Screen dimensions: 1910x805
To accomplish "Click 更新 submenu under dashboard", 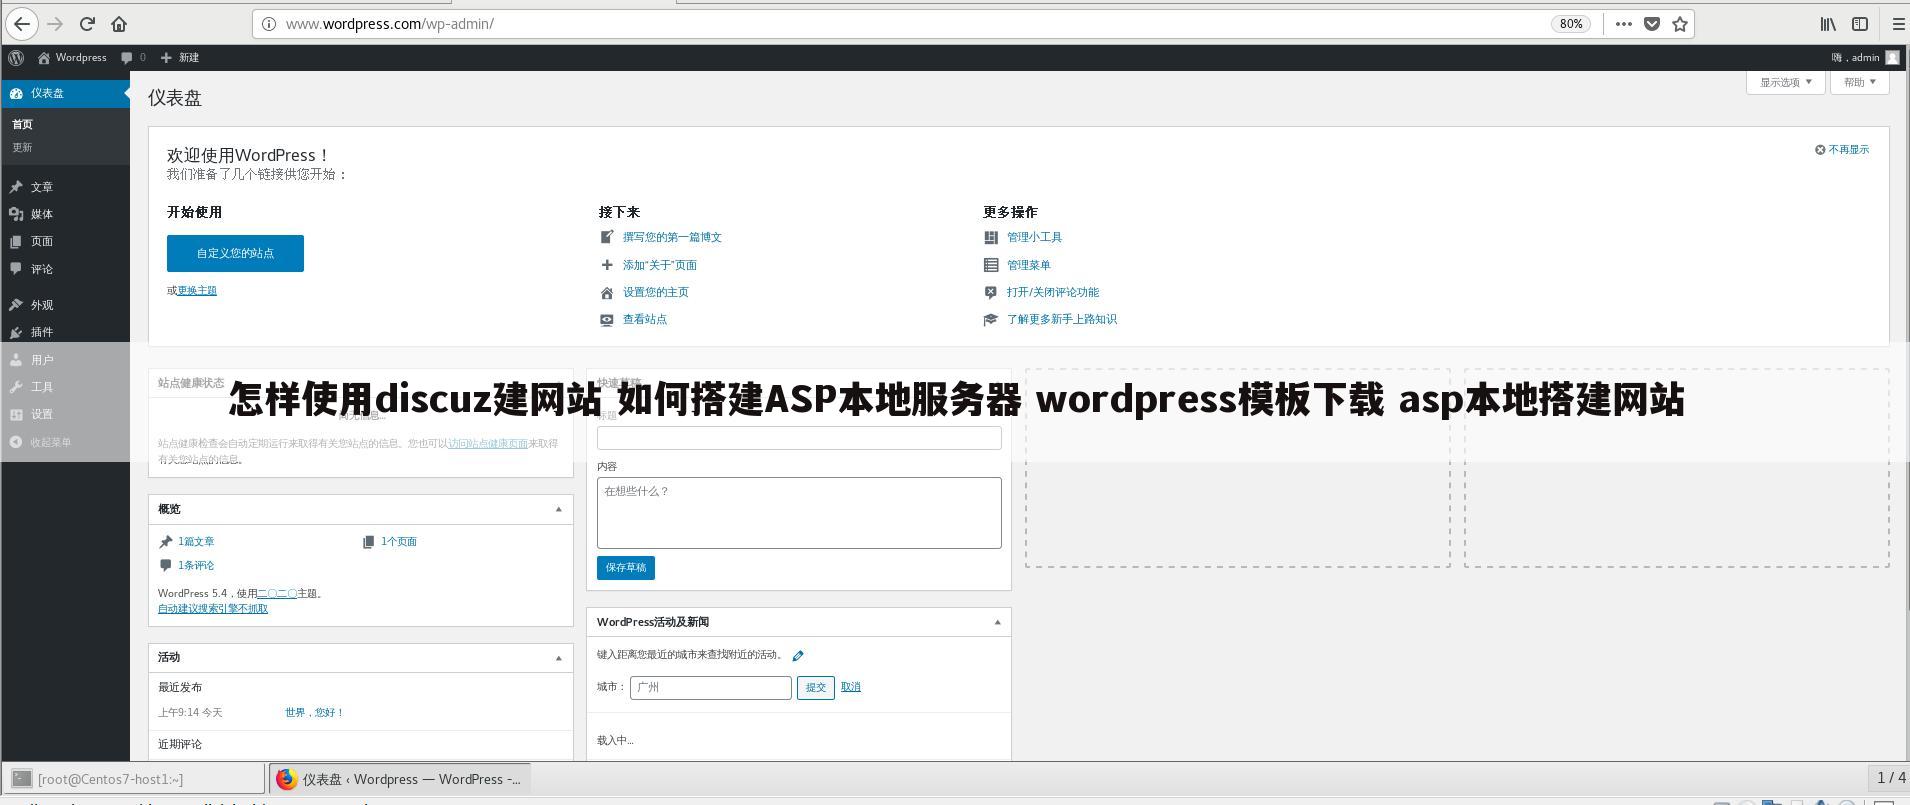I will (x=22, y=147).
